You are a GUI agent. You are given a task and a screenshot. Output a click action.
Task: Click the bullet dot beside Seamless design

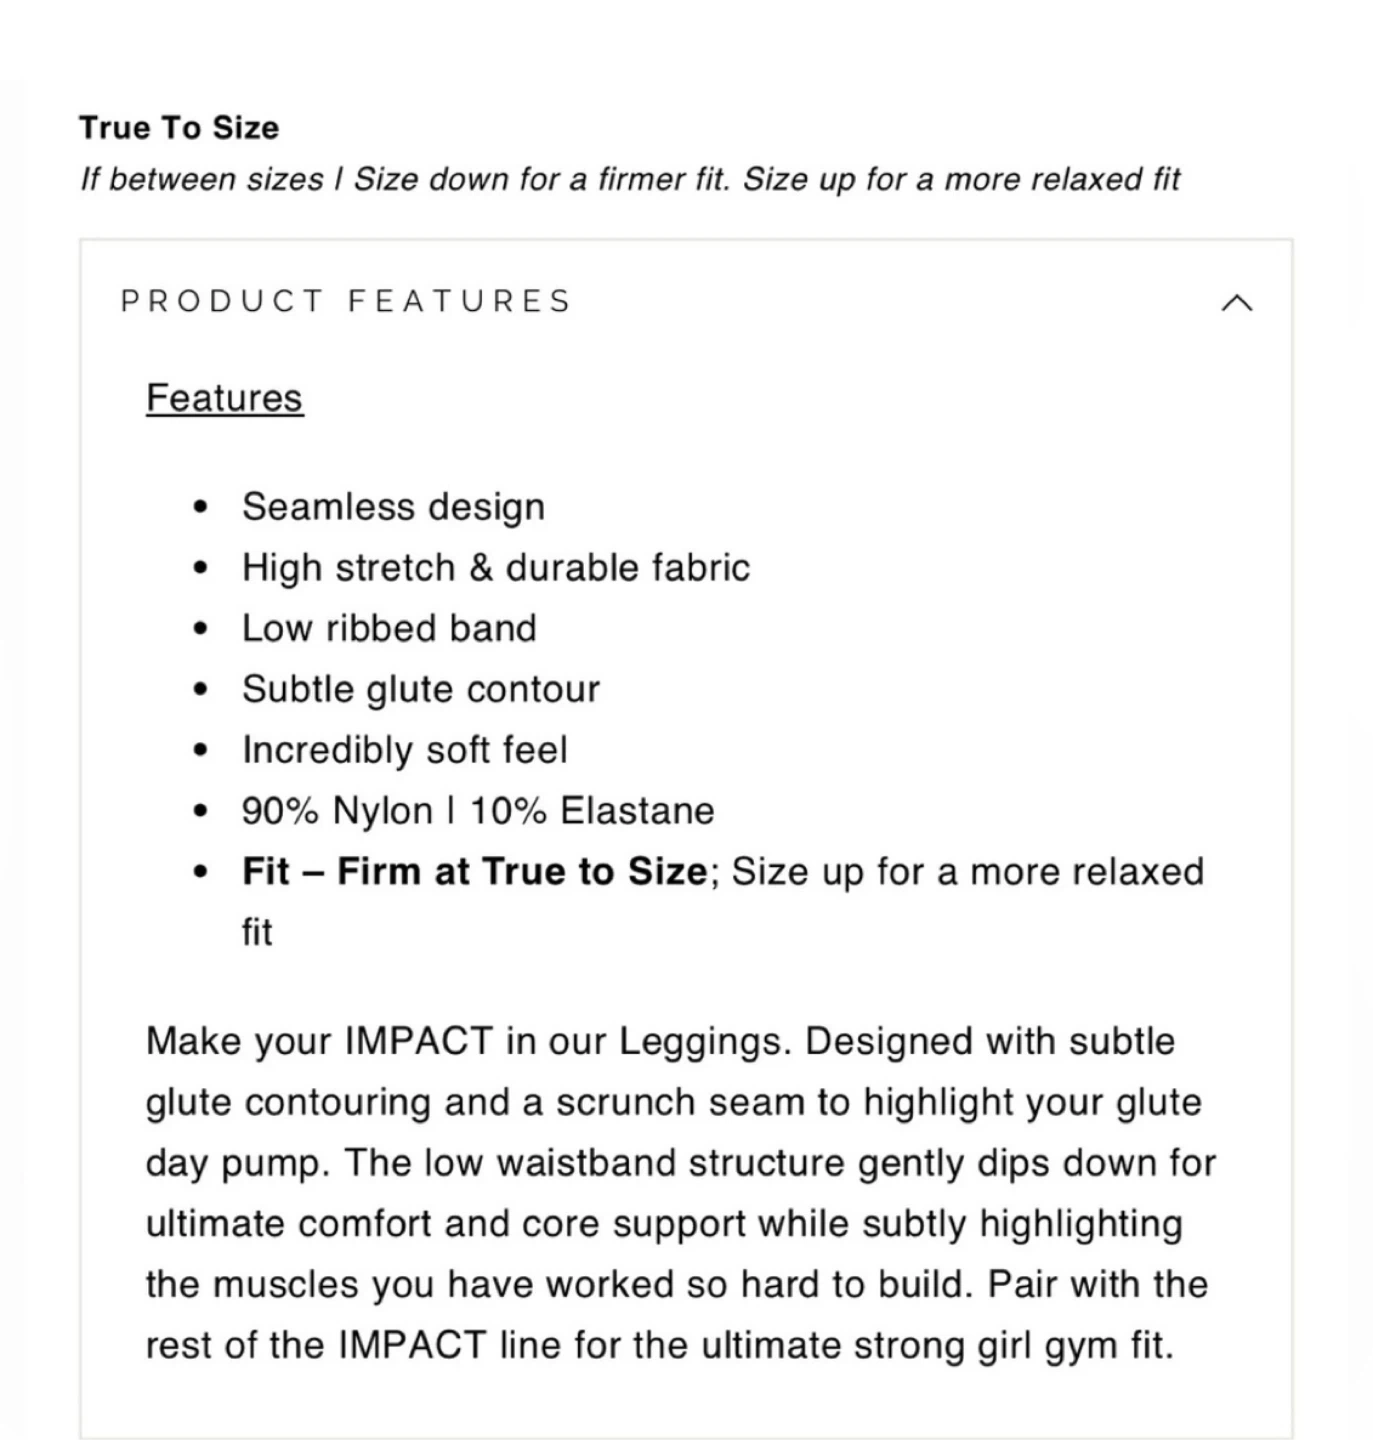202,507
